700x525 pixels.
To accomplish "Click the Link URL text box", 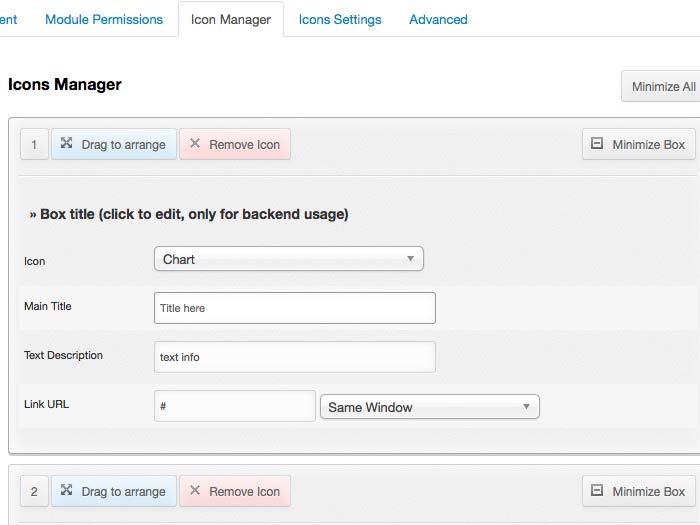I will [x=235, y=406].
